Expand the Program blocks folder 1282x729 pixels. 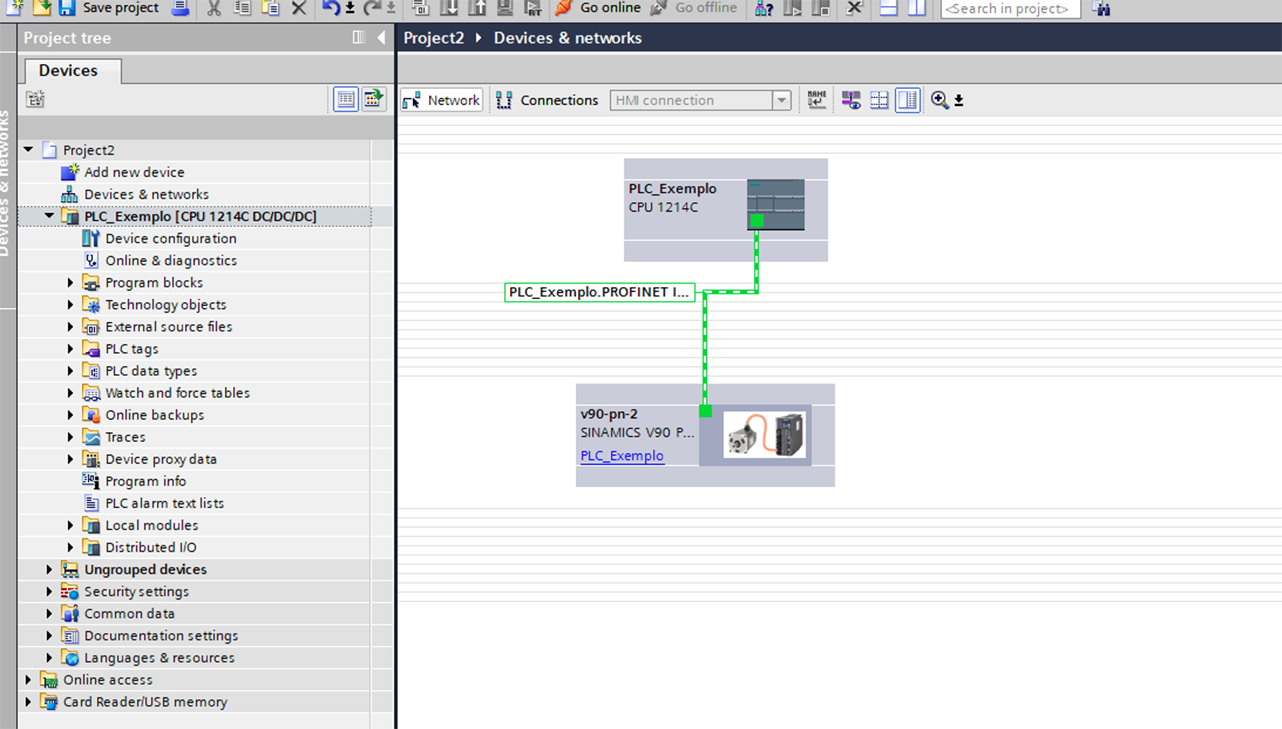tap(71, 283)
